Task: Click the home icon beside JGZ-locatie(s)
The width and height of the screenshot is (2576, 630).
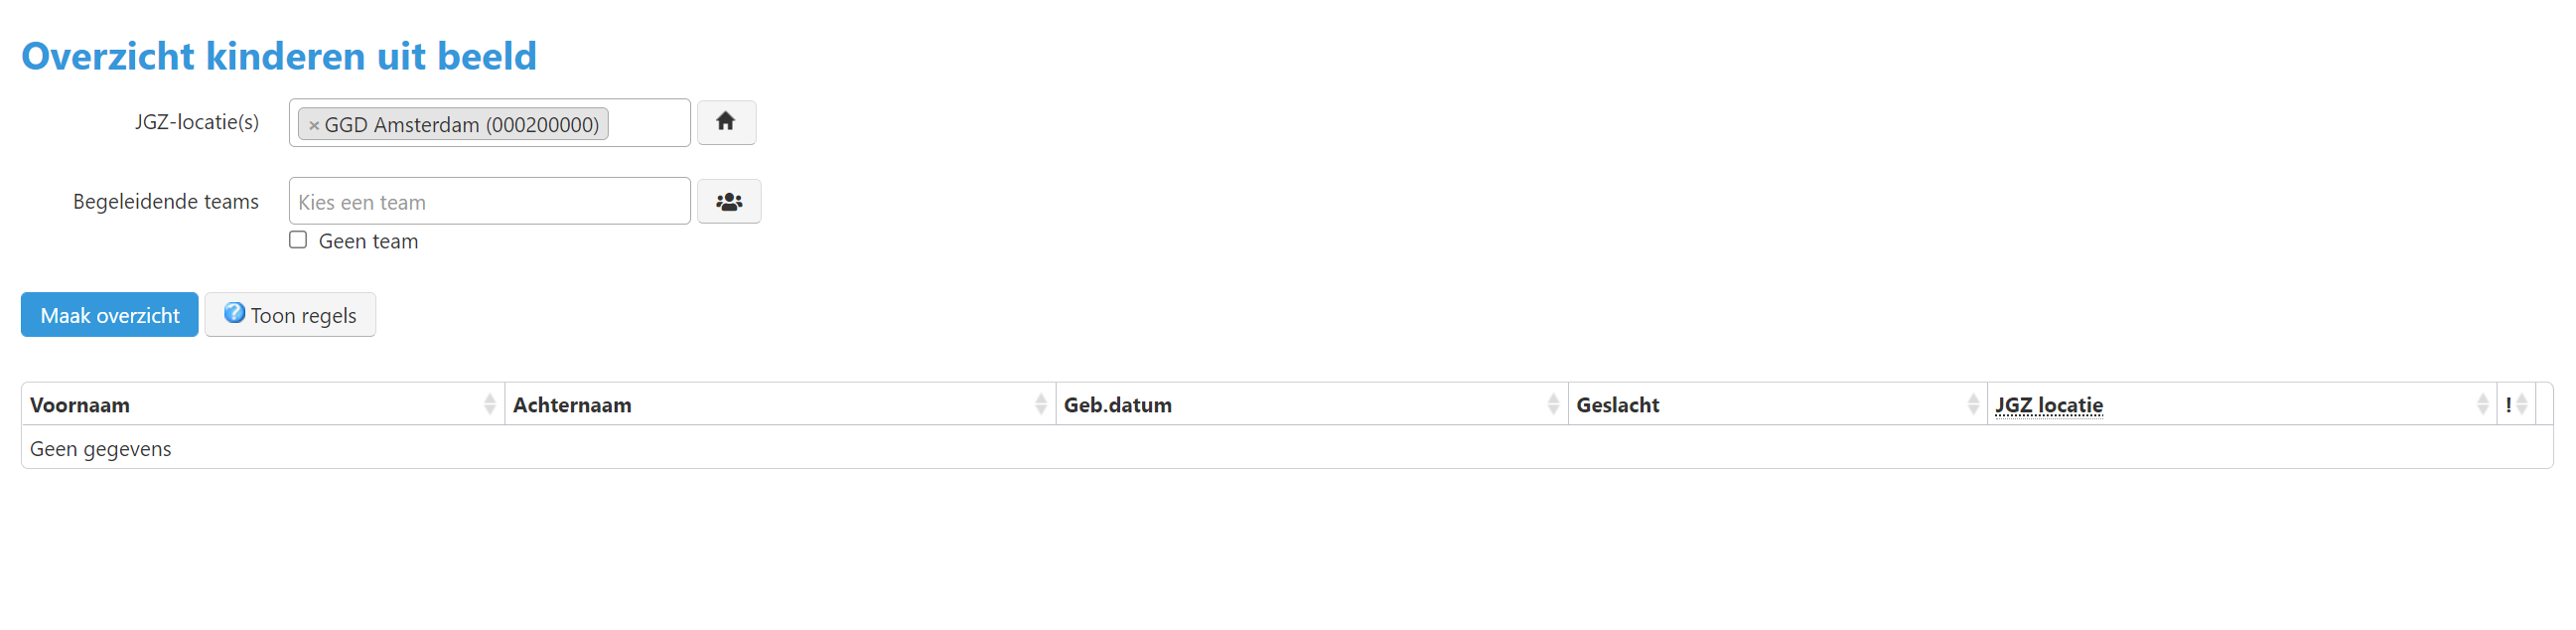Action: pyautogui.click(x=726, y=122)
